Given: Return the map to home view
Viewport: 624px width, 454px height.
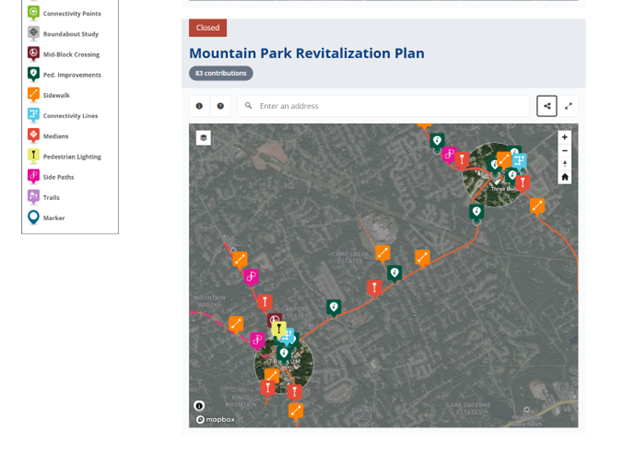Looking at the screenshot, I should coord(565,177).
